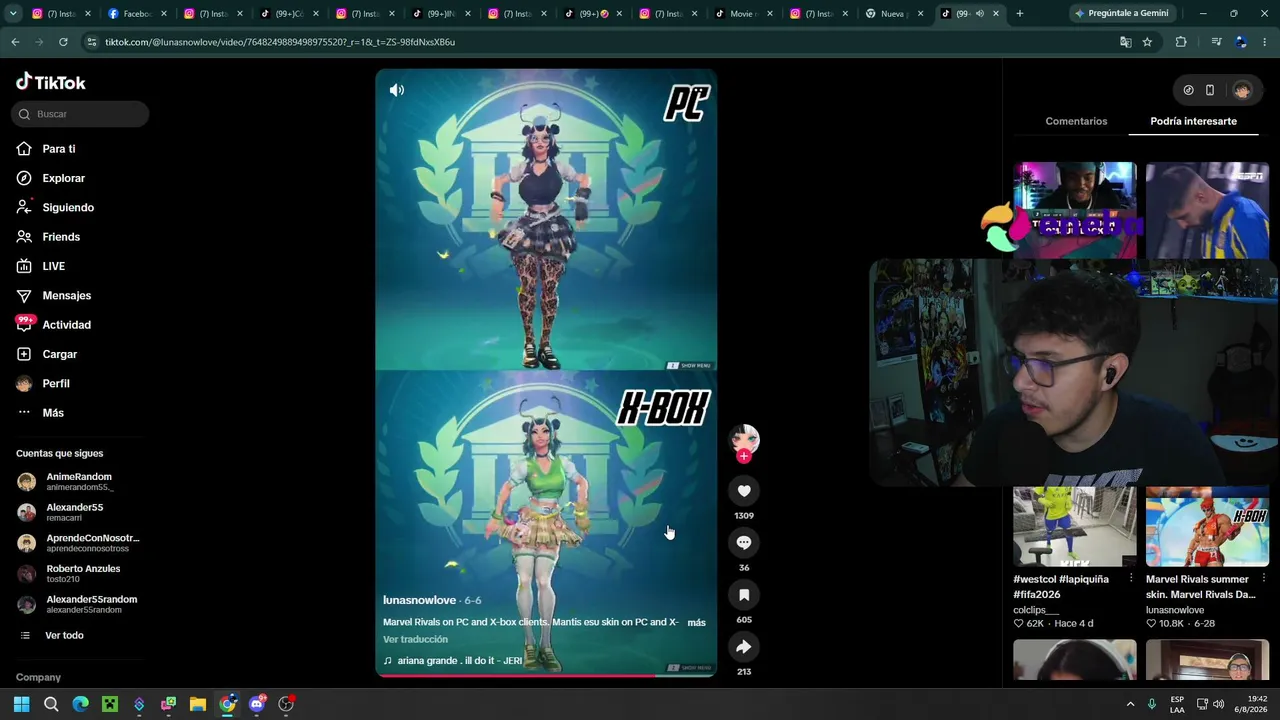Viewport: 1280px width, 720px height.
Task: Switch to the 'Nueva' browser tab
Action: (897, 14)
